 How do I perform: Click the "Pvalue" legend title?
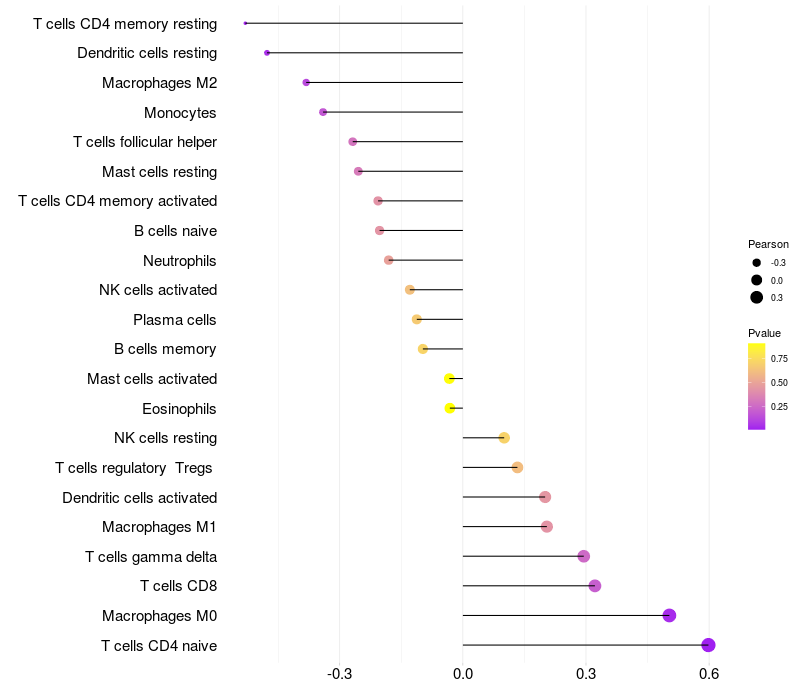[x=764, y=333]
